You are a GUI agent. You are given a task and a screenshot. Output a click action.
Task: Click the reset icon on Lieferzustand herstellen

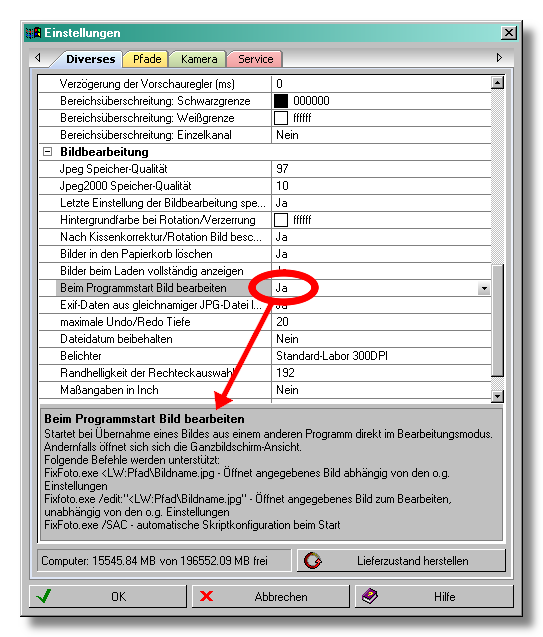(x=312, y=561)
